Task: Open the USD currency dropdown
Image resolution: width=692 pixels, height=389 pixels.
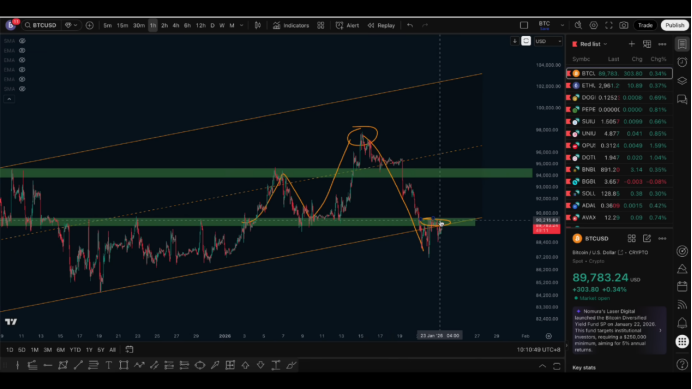Action: coord(548,41)
